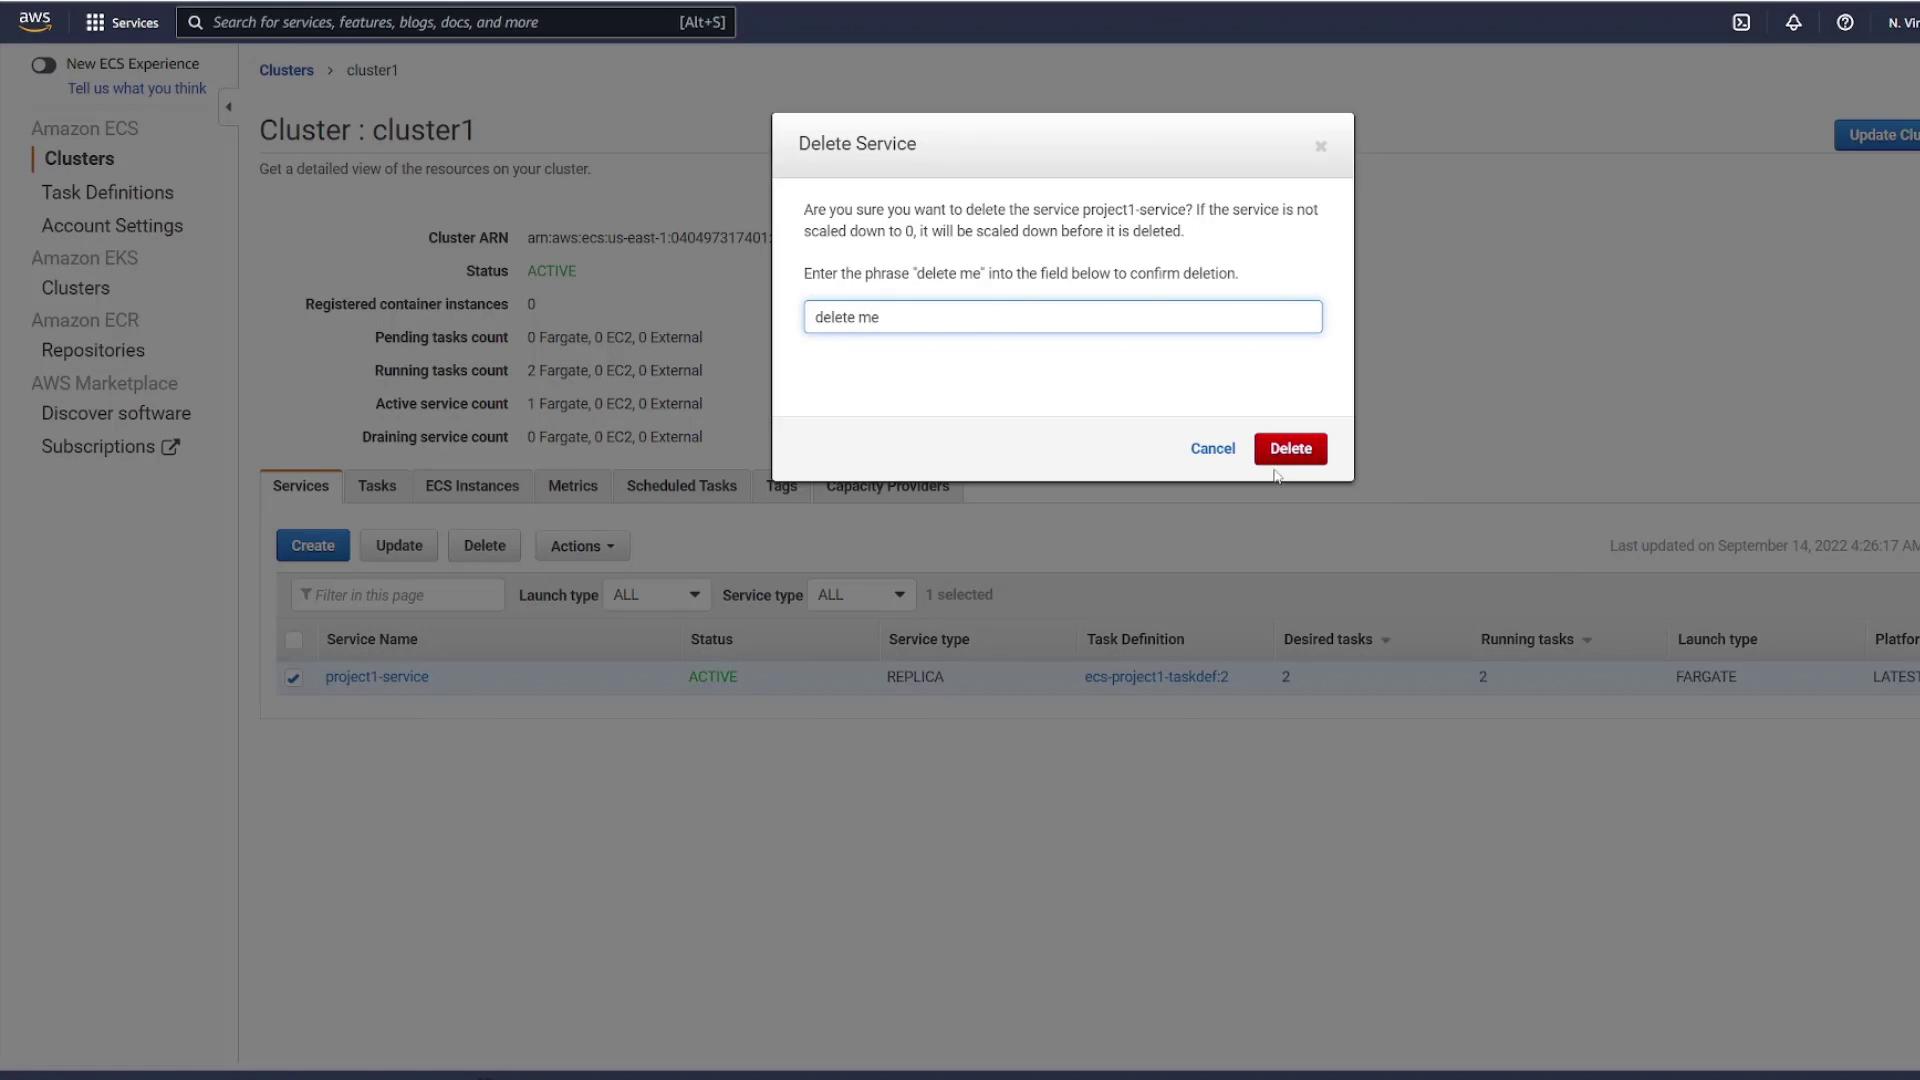Image resolution: width=1920 pixels, height=1080 pixels.
Task: Expand the Actions dropdown button
Action: click(582, 546)
